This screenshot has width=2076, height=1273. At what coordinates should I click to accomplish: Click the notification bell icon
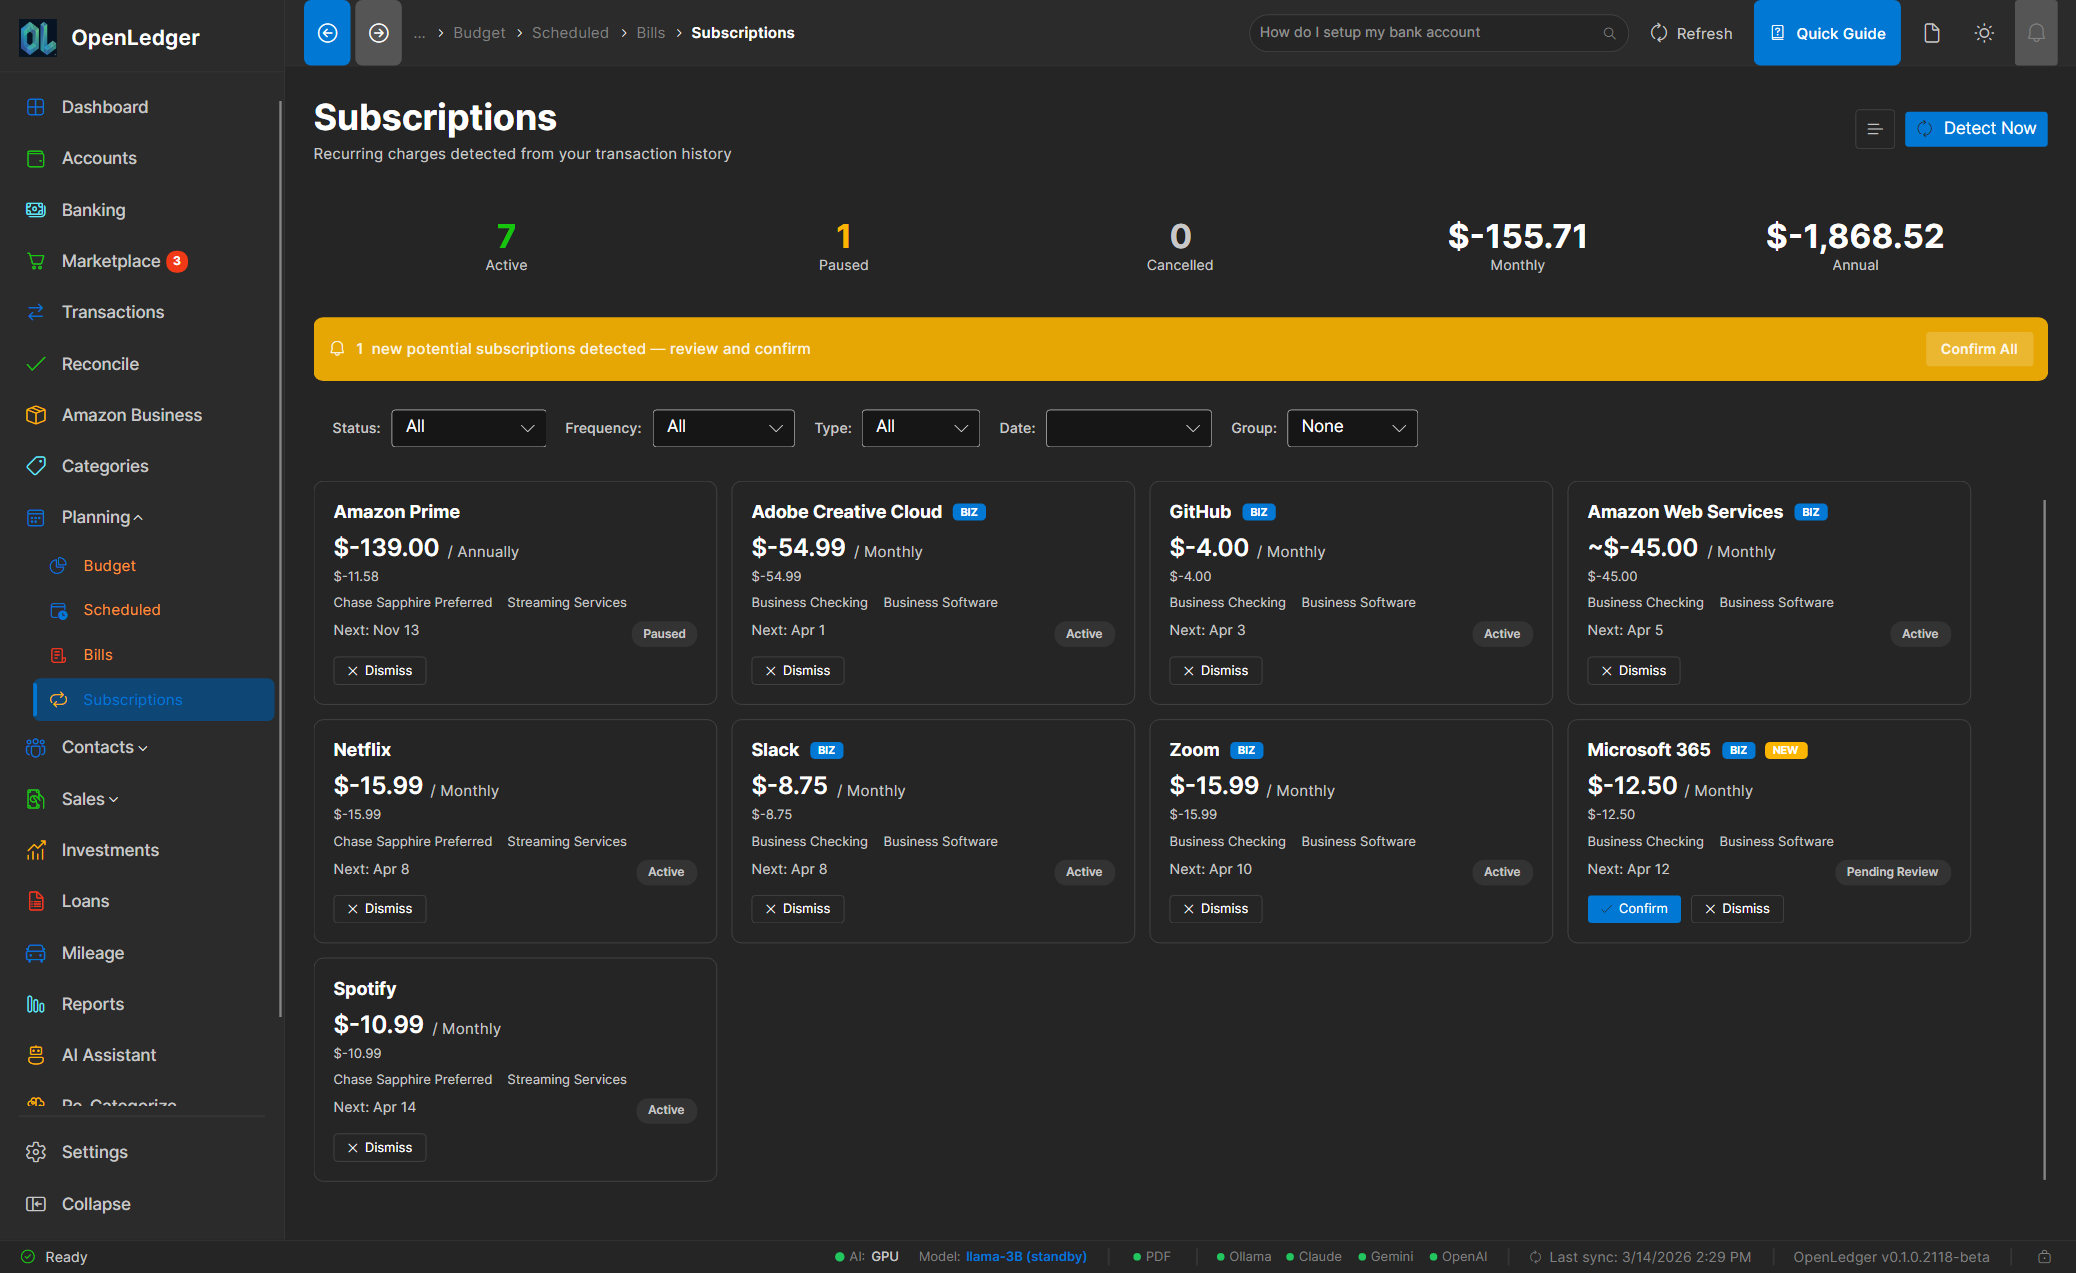pyautogui.click(x=2036, y=32)
